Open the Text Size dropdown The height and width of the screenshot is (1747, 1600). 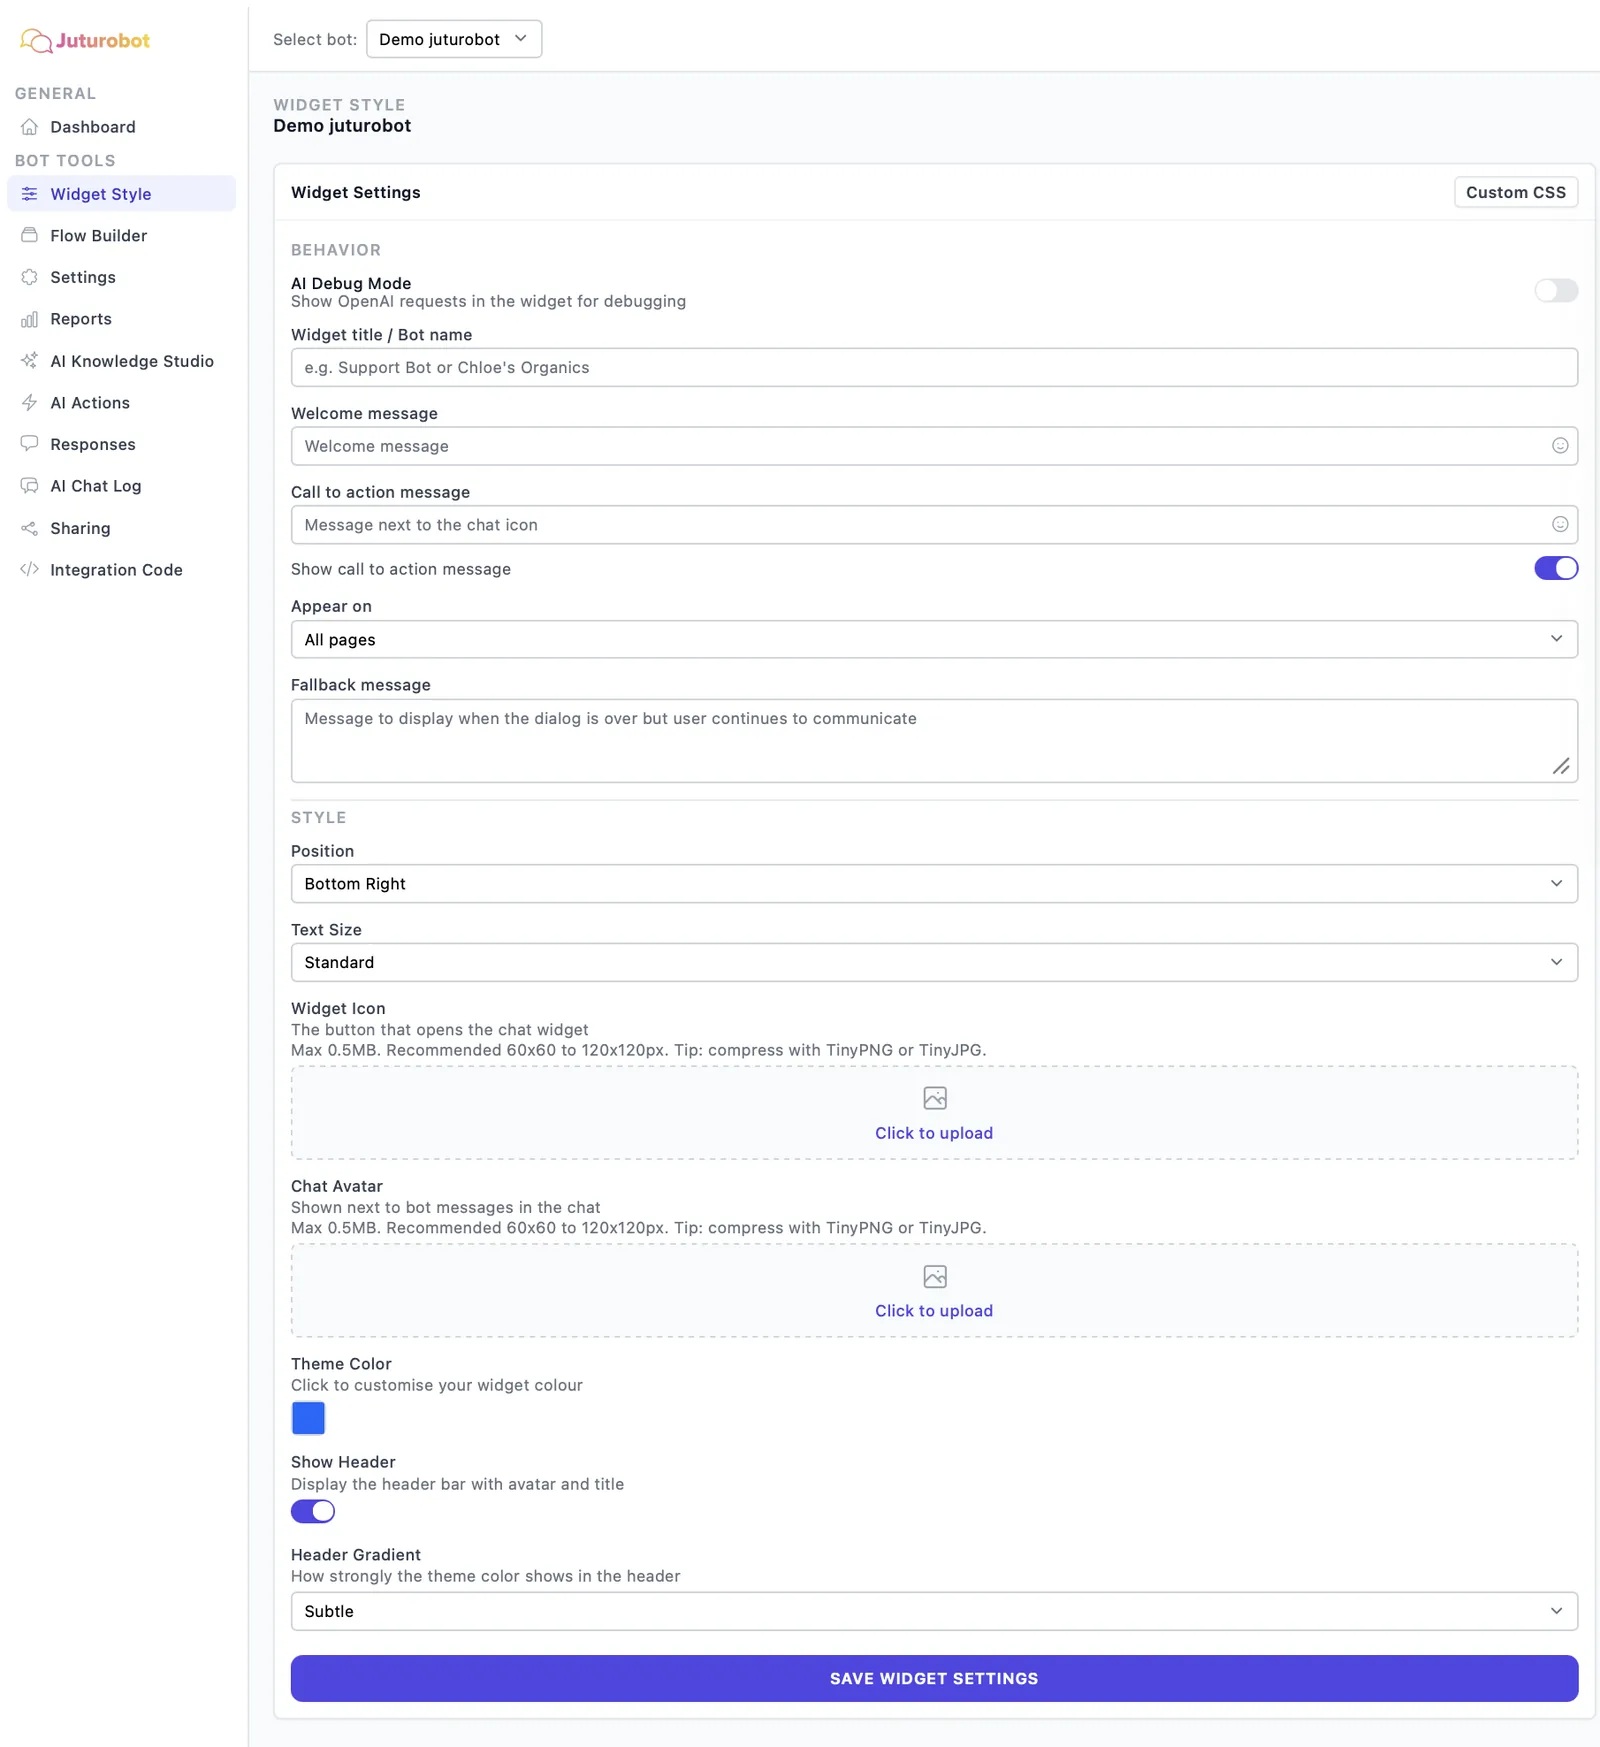click(934, 962)
